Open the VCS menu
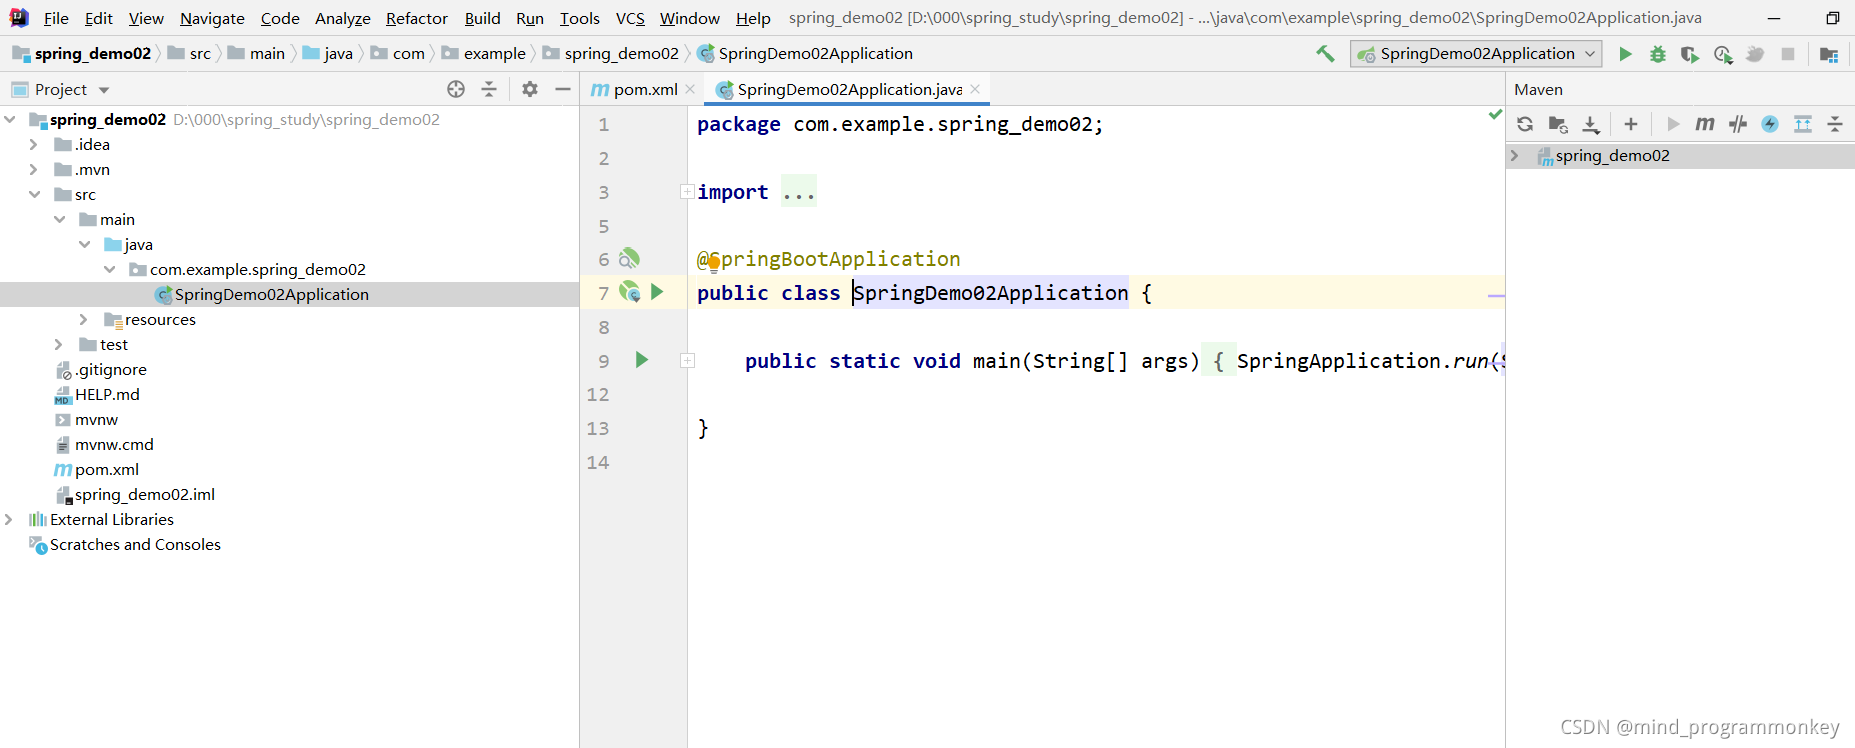 pos(630,18)
